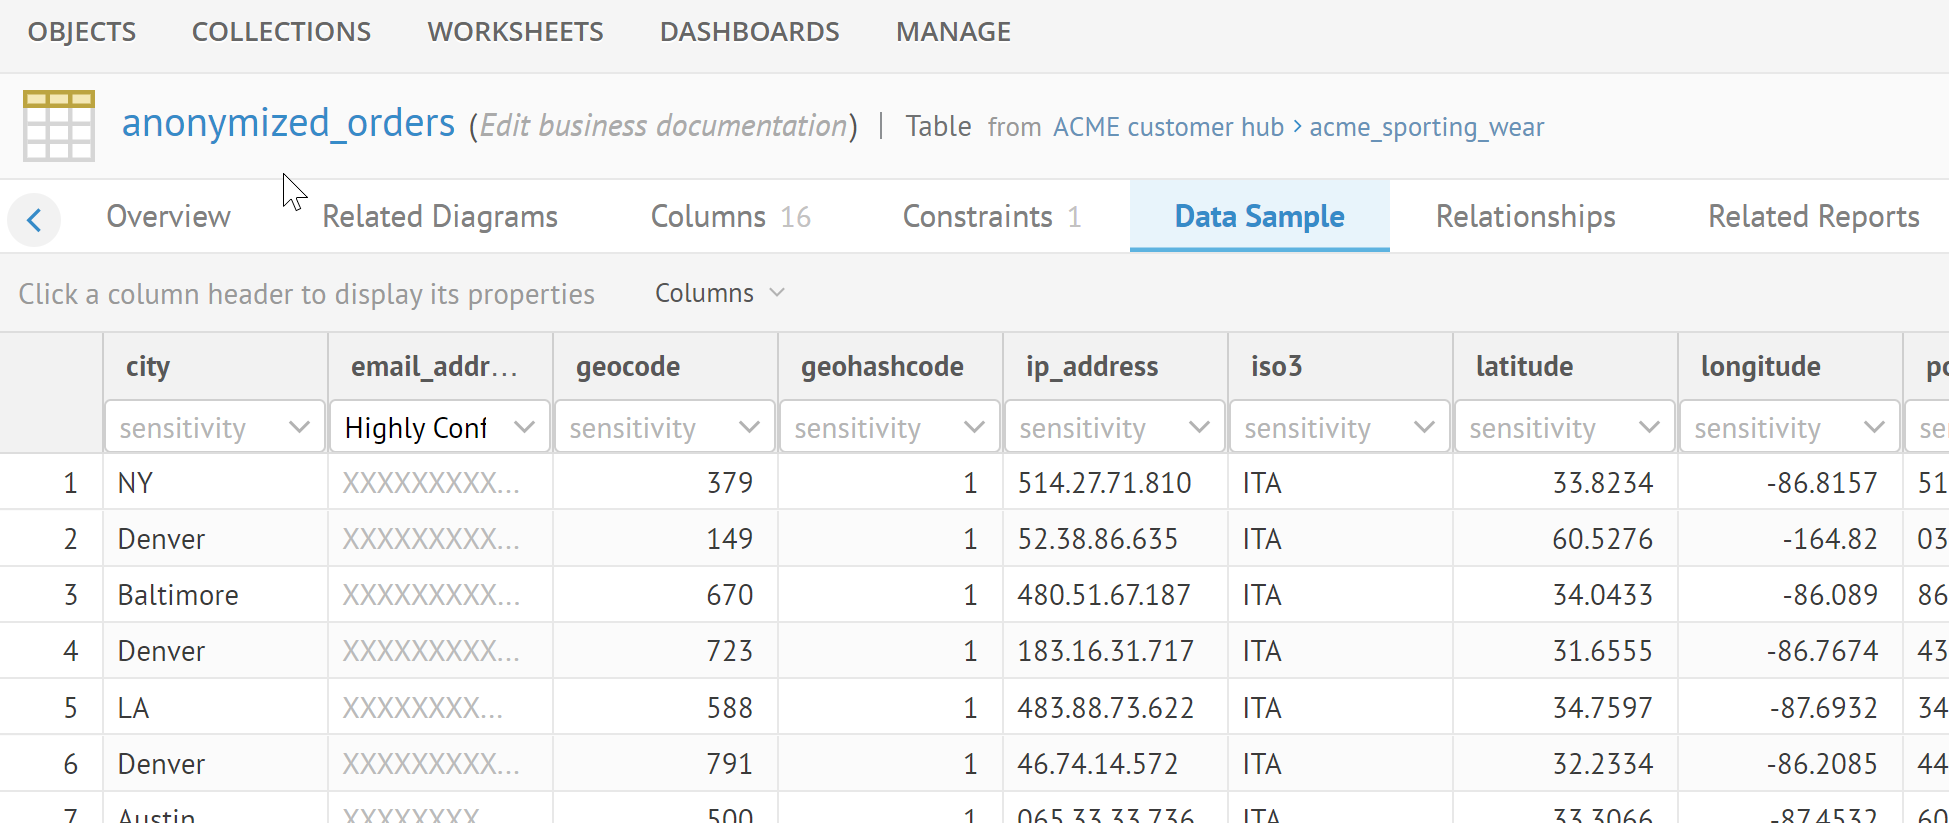
Task: Click the anonymized_orders table icon
Action: click(x=59, y=126)
